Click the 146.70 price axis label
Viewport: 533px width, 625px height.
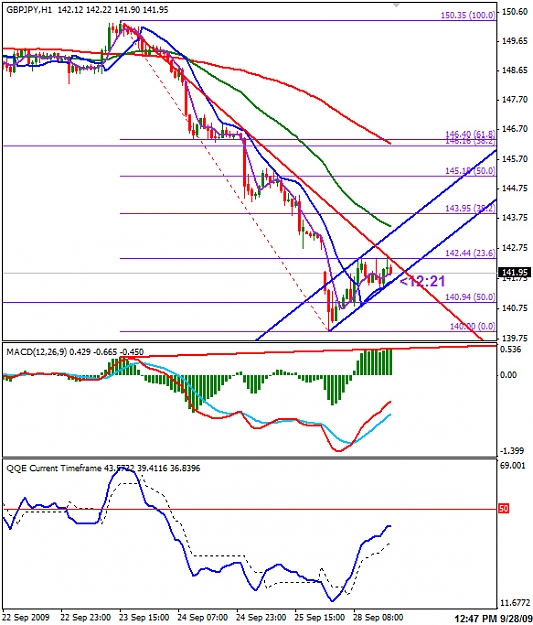(x=514, y=129)
